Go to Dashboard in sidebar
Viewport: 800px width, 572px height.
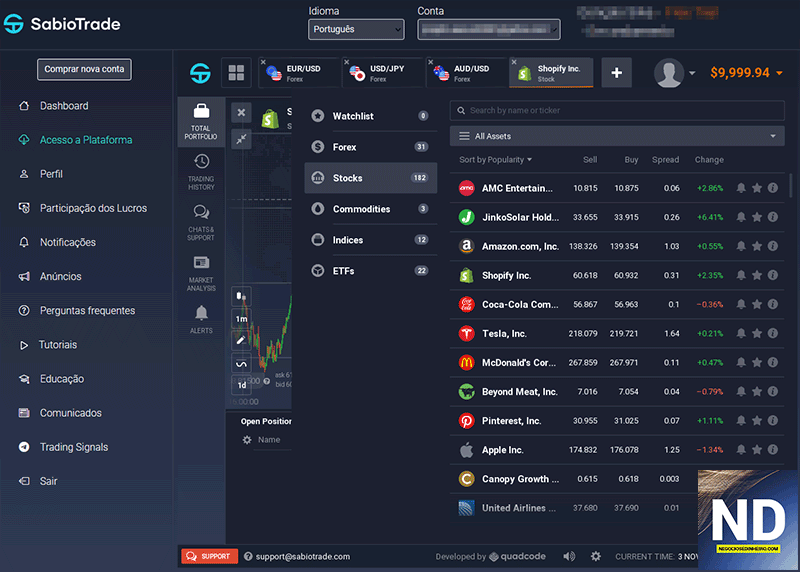[64, 106]
